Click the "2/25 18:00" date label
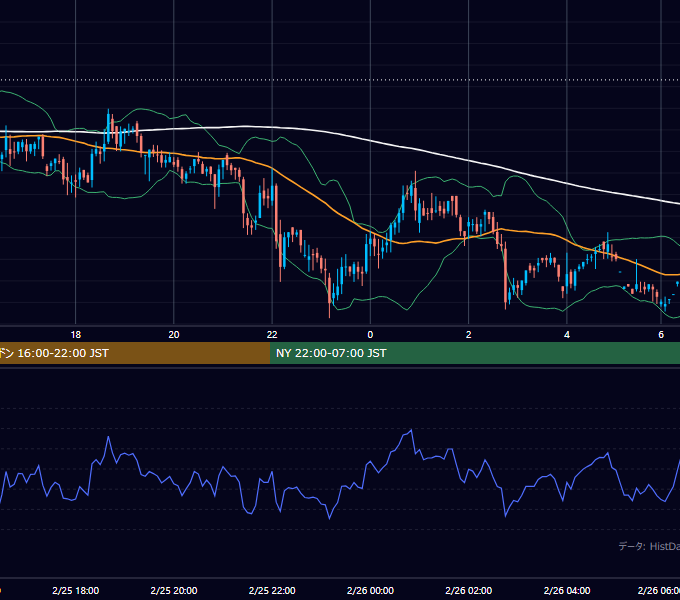The image size is (680, 600). pyautogui.click(x=75, y=590)
